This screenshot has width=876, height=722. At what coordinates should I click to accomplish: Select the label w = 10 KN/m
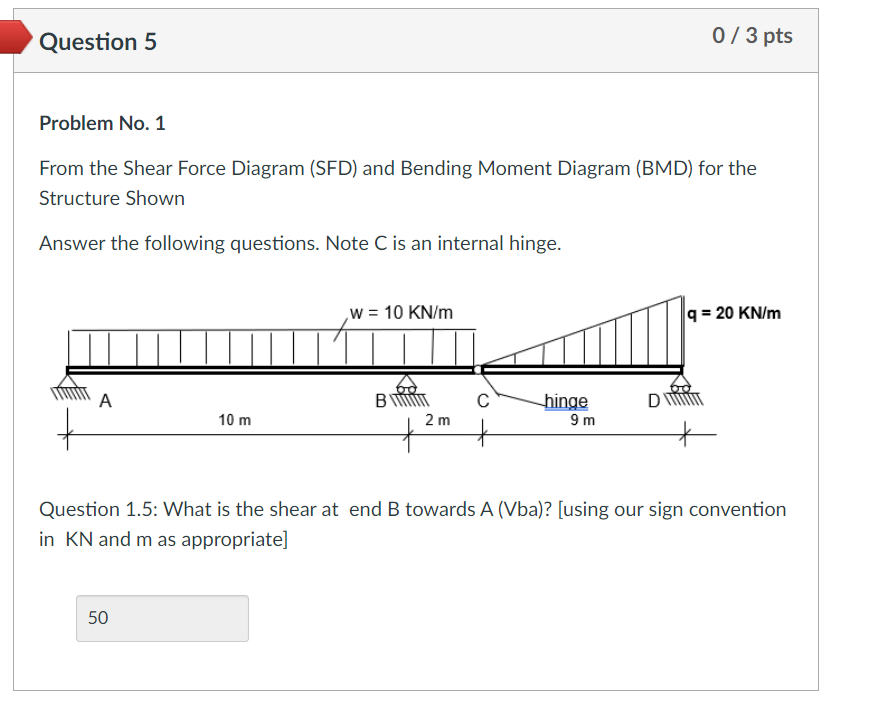click(x=401, y=312)
